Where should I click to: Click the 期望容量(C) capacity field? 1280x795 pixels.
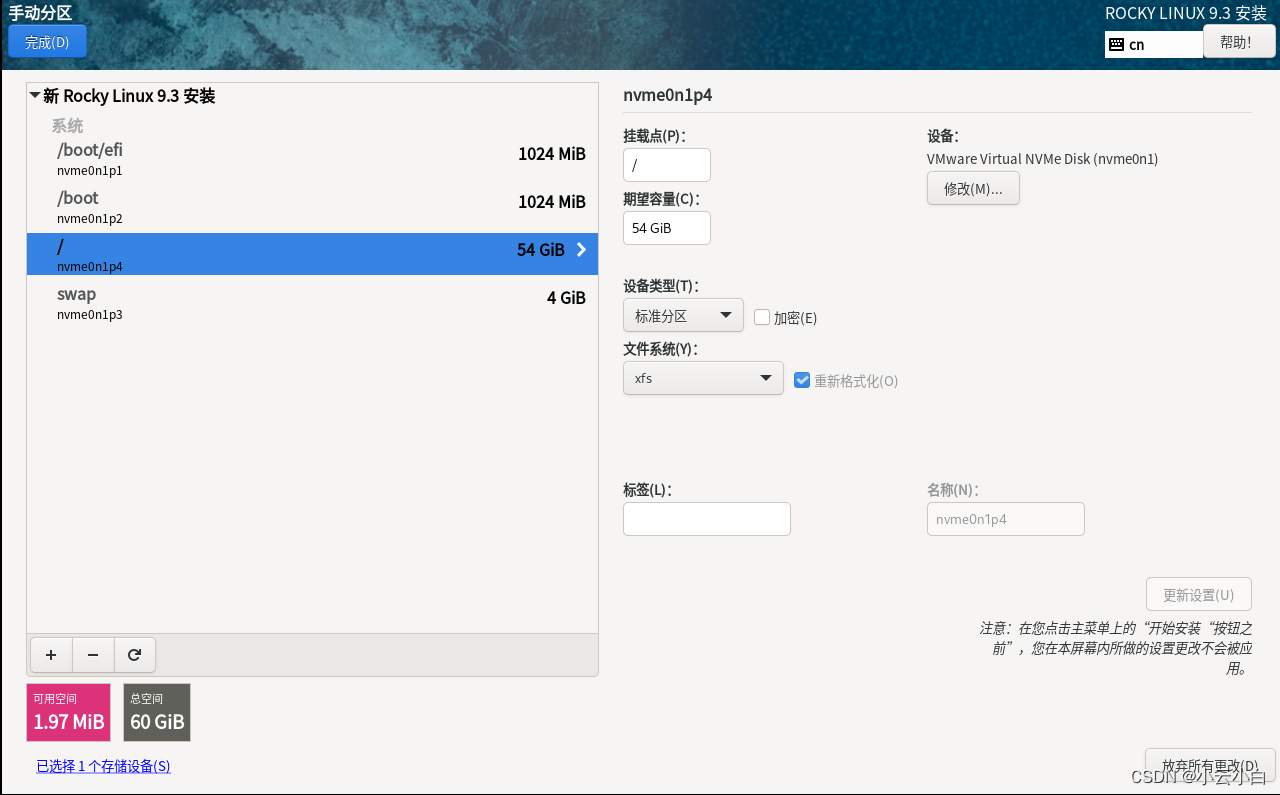[667, 228]
